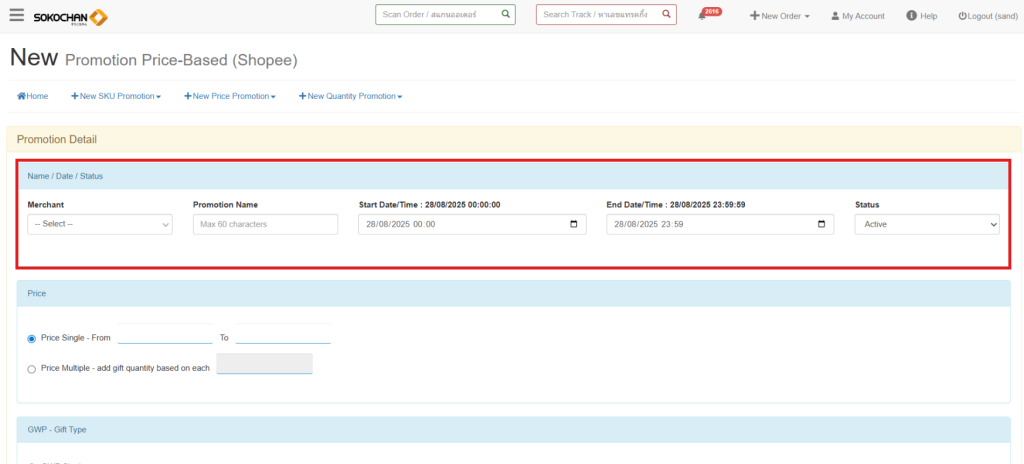The width and height of the screenshot is (1024, 464).
Task: Open the notification bell with 2616 badge
Action: (703, 16)
